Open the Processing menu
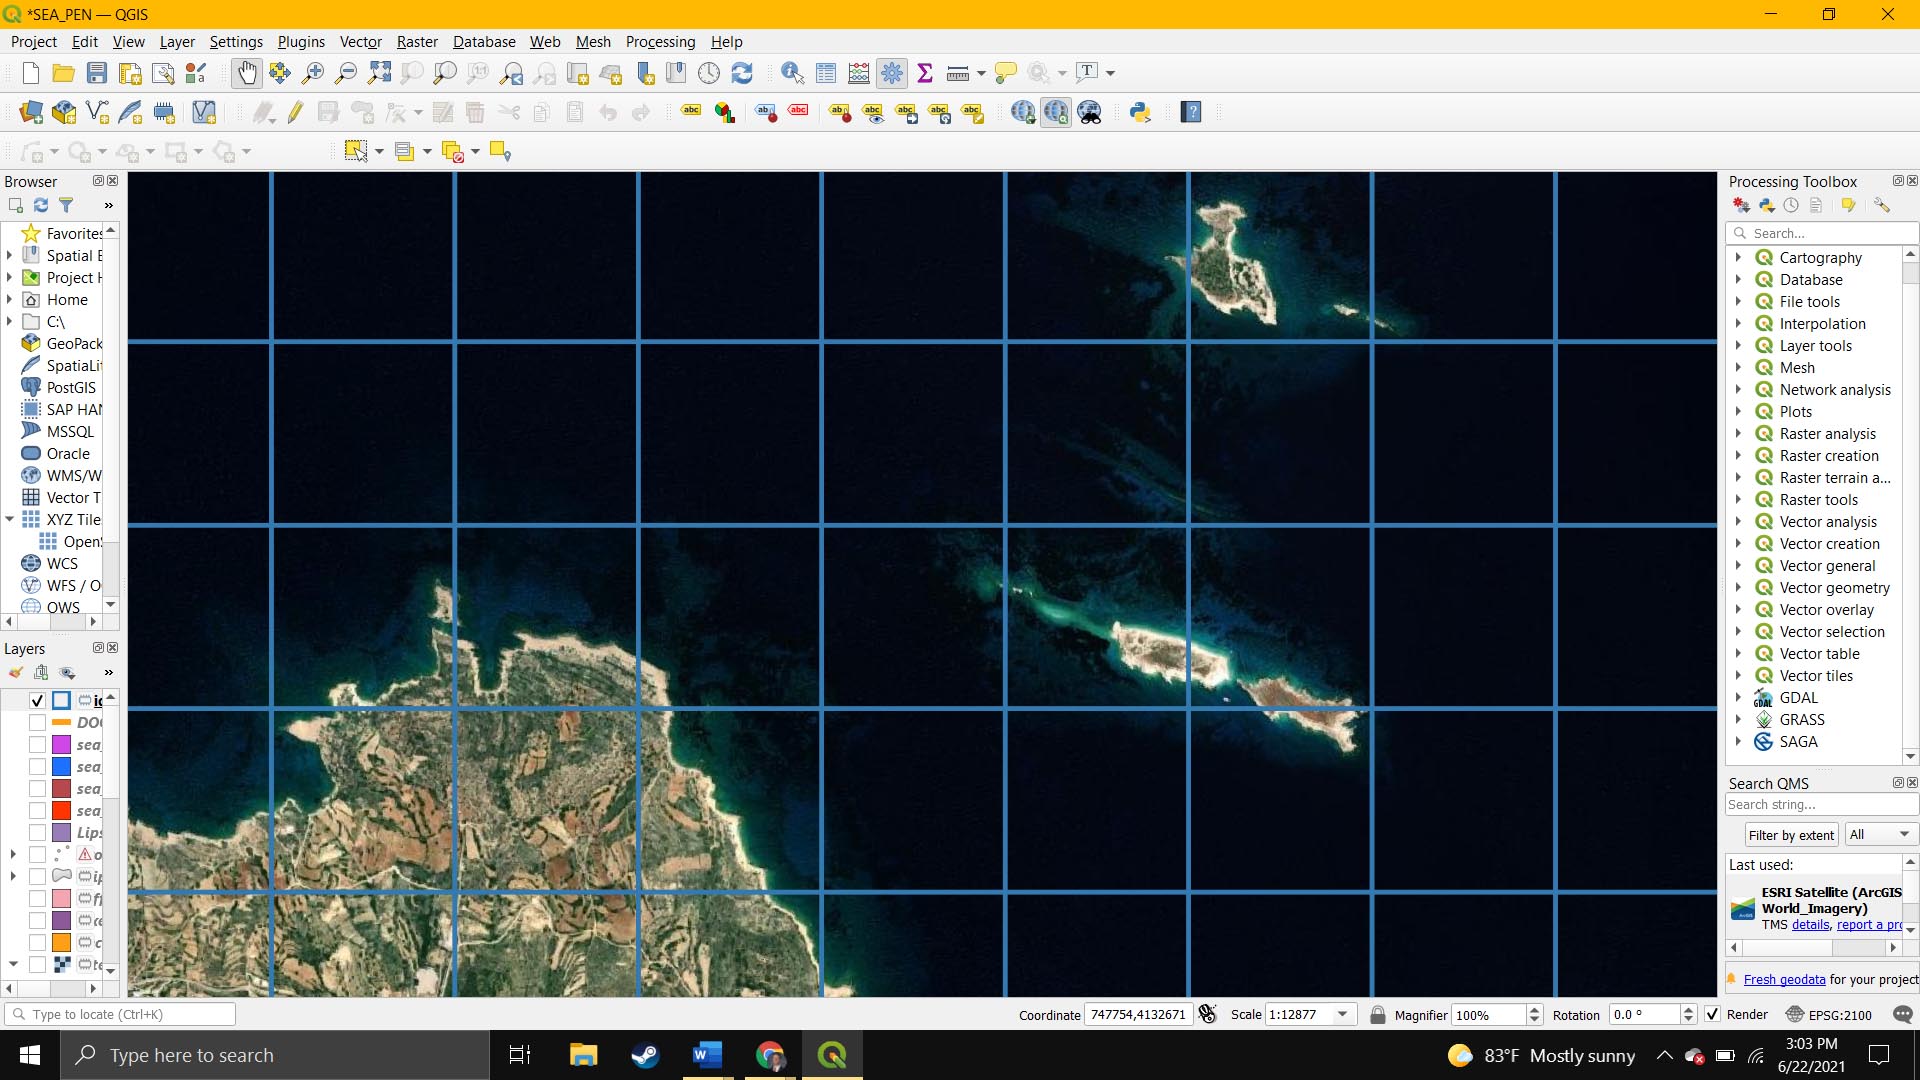Screen dimensions: 1920x1080 pyautogui.click(x=660, y=41)
